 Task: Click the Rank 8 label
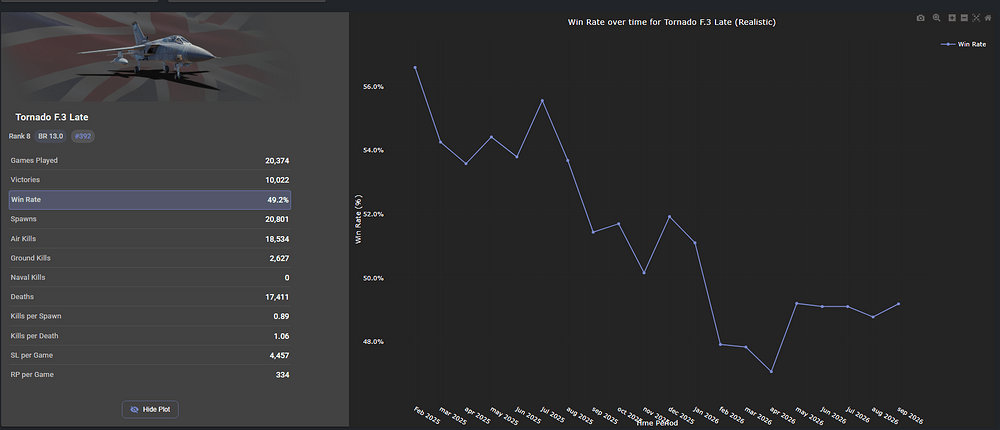coord(20,137)
